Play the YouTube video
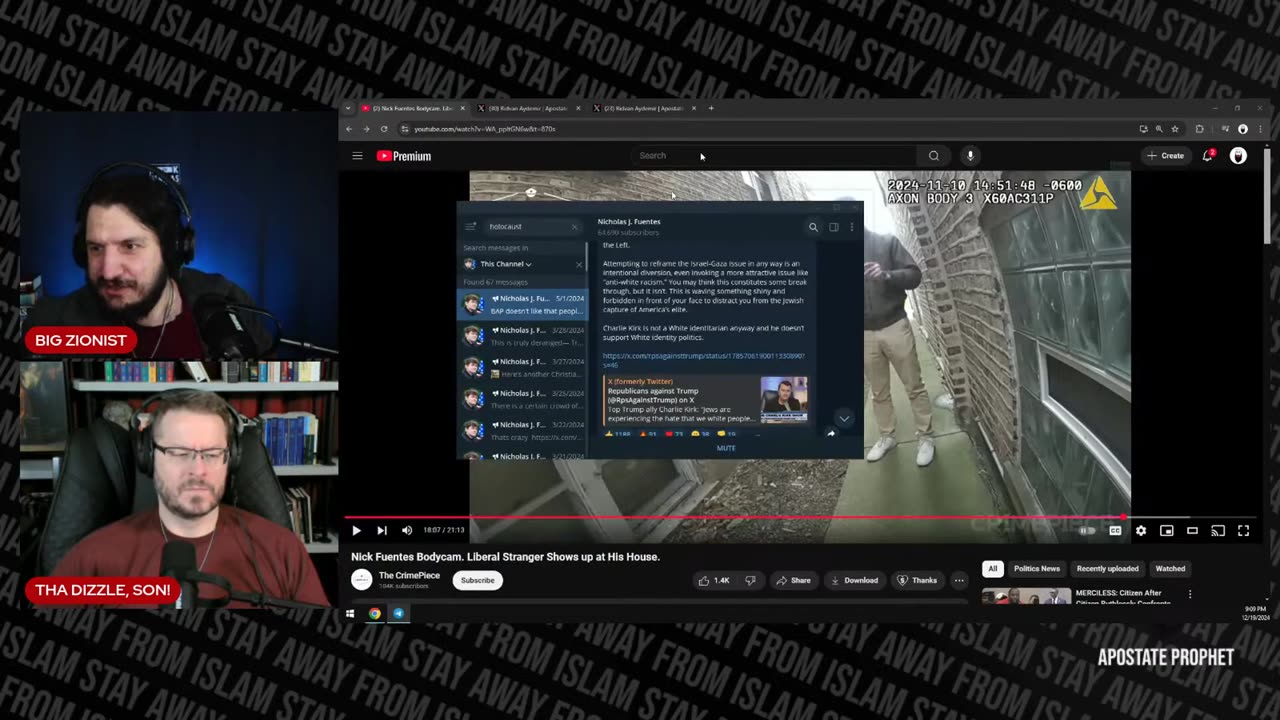 click(x=356, y=531)
